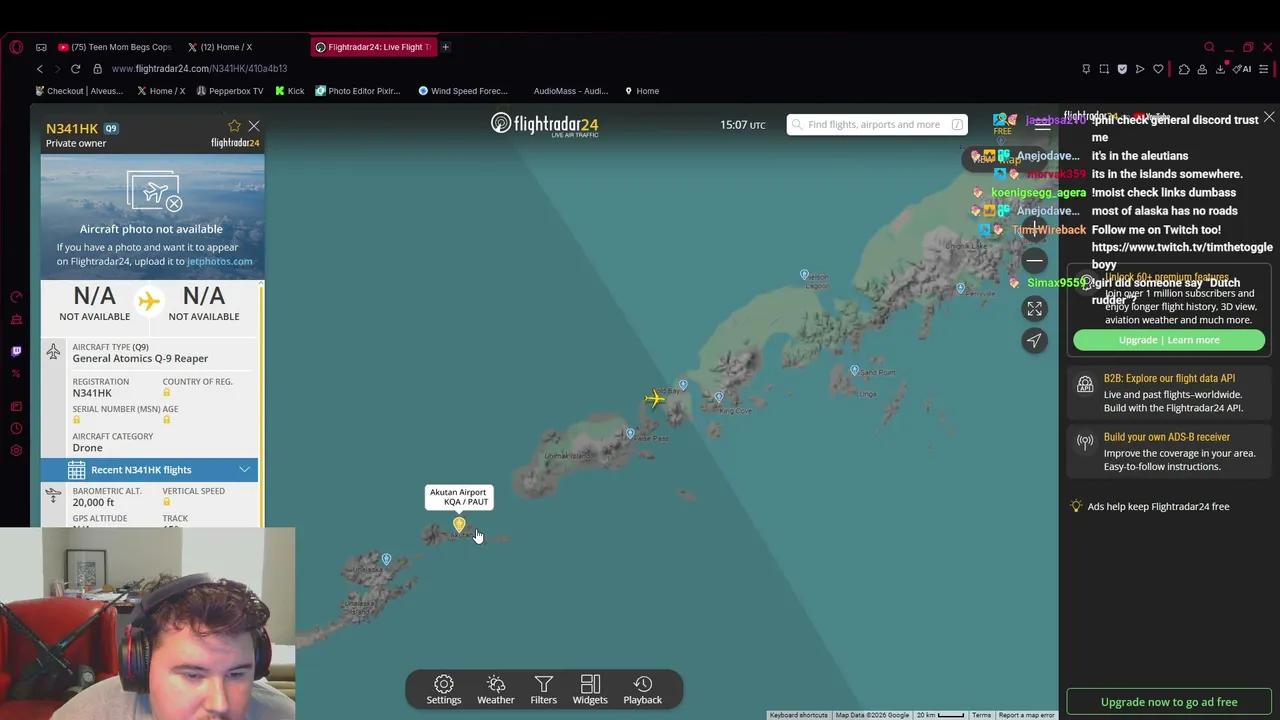1280x720 pixels.
Task: Click the blue airport pin at Cold Bay
Action: coord(683,385)
